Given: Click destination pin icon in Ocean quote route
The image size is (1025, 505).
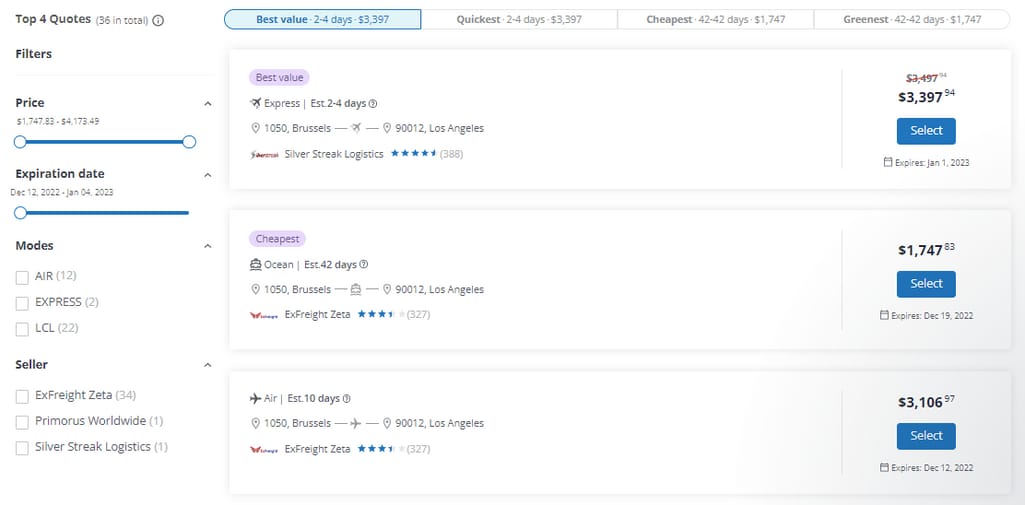Looking at the screenshot, I should (x=387, y=289).
